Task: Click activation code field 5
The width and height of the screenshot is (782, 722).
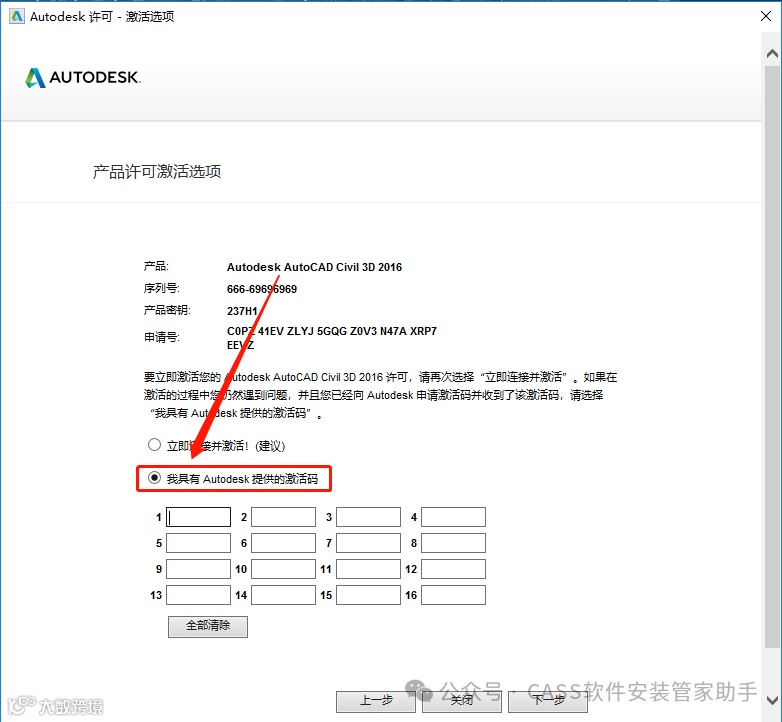Action: click(198, 543)
